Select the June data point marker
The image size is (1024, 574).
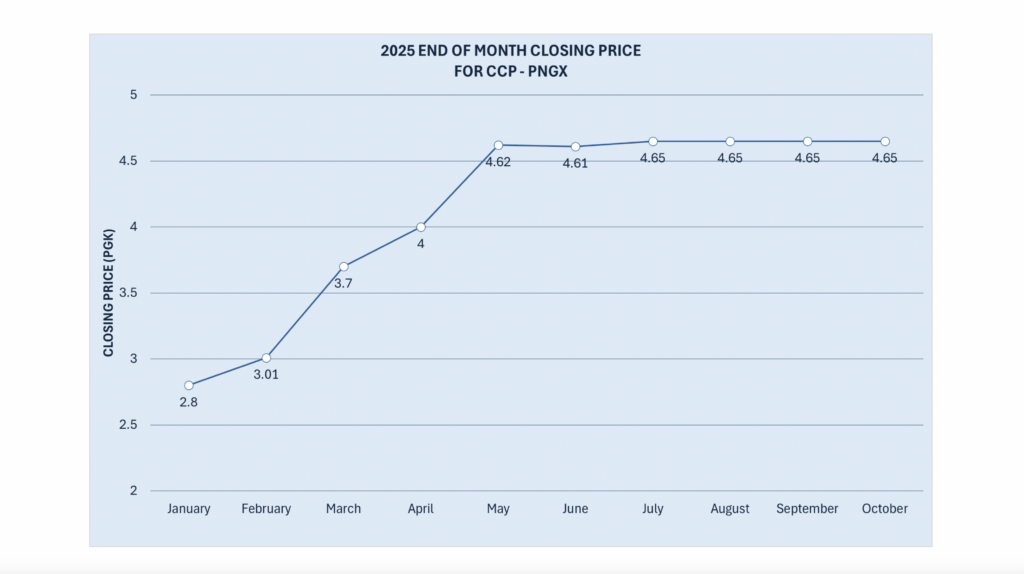(575, 146)
